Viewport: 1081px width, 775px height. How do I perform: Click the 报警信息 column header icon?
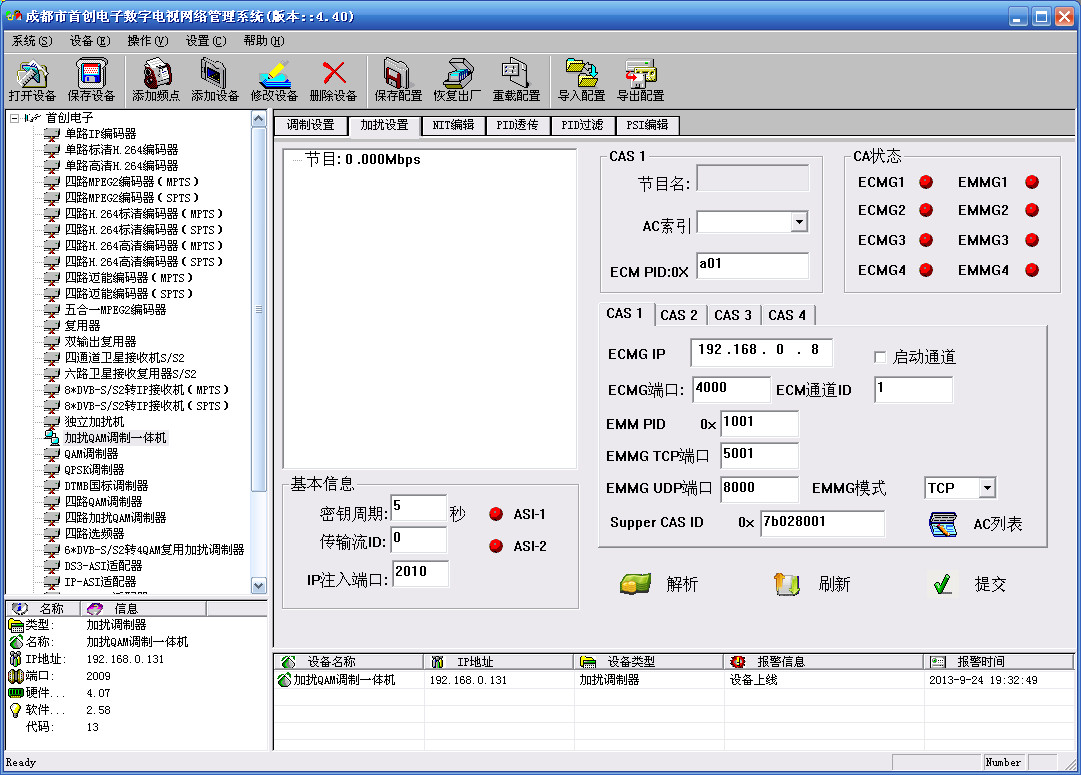[x=738, y=661]
